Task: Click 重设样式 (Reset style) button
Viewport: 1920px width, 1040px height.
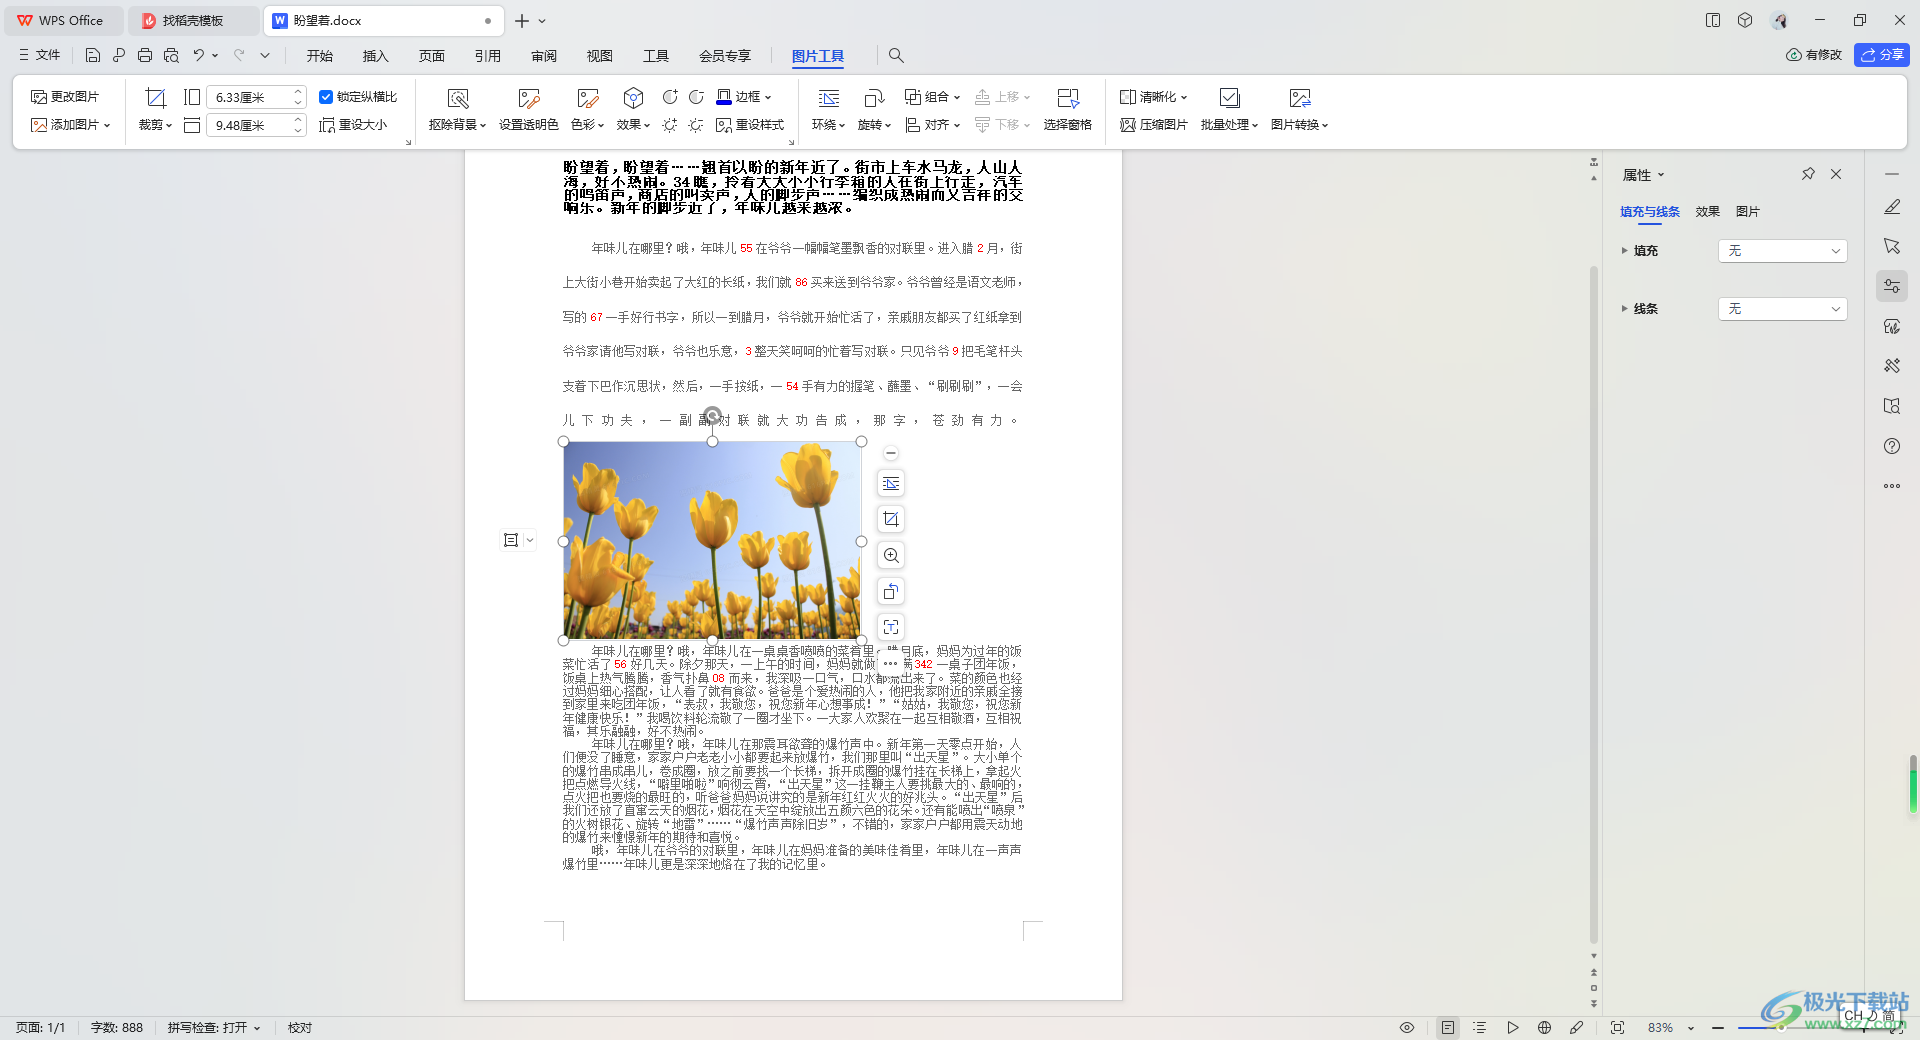Action: [750, 125]
